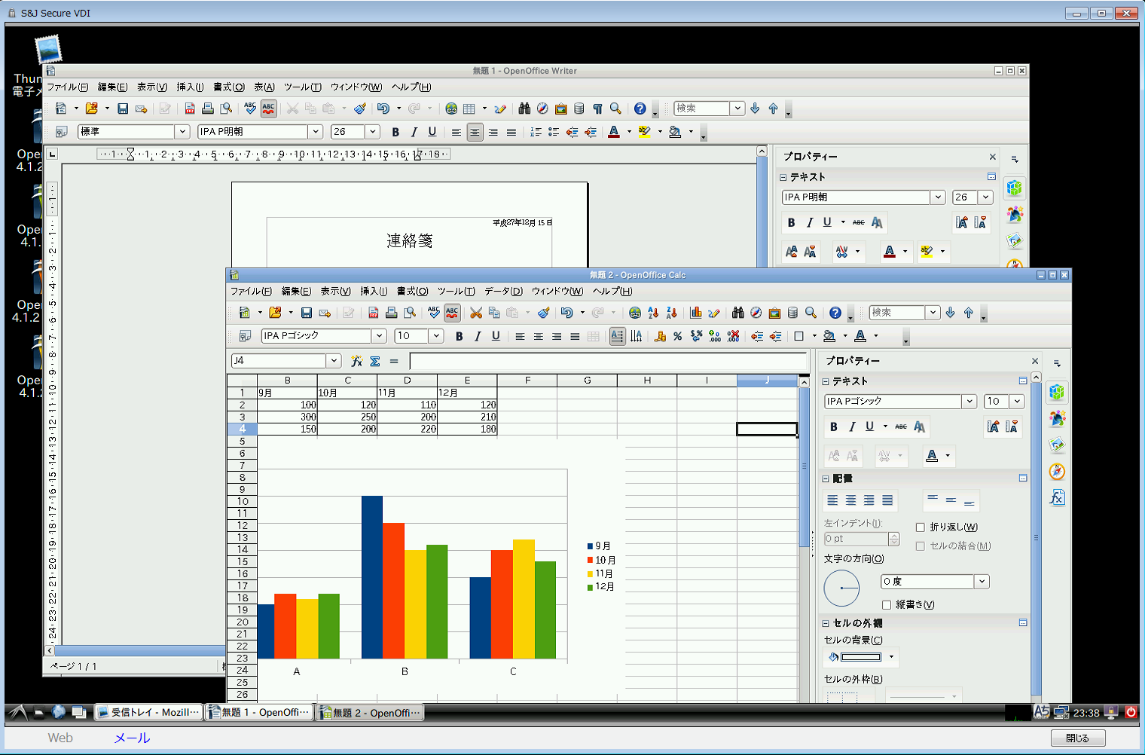Click the Web link at bottom
The width and height of the screenshot is (1145, 755).
[x=60, y=737]
